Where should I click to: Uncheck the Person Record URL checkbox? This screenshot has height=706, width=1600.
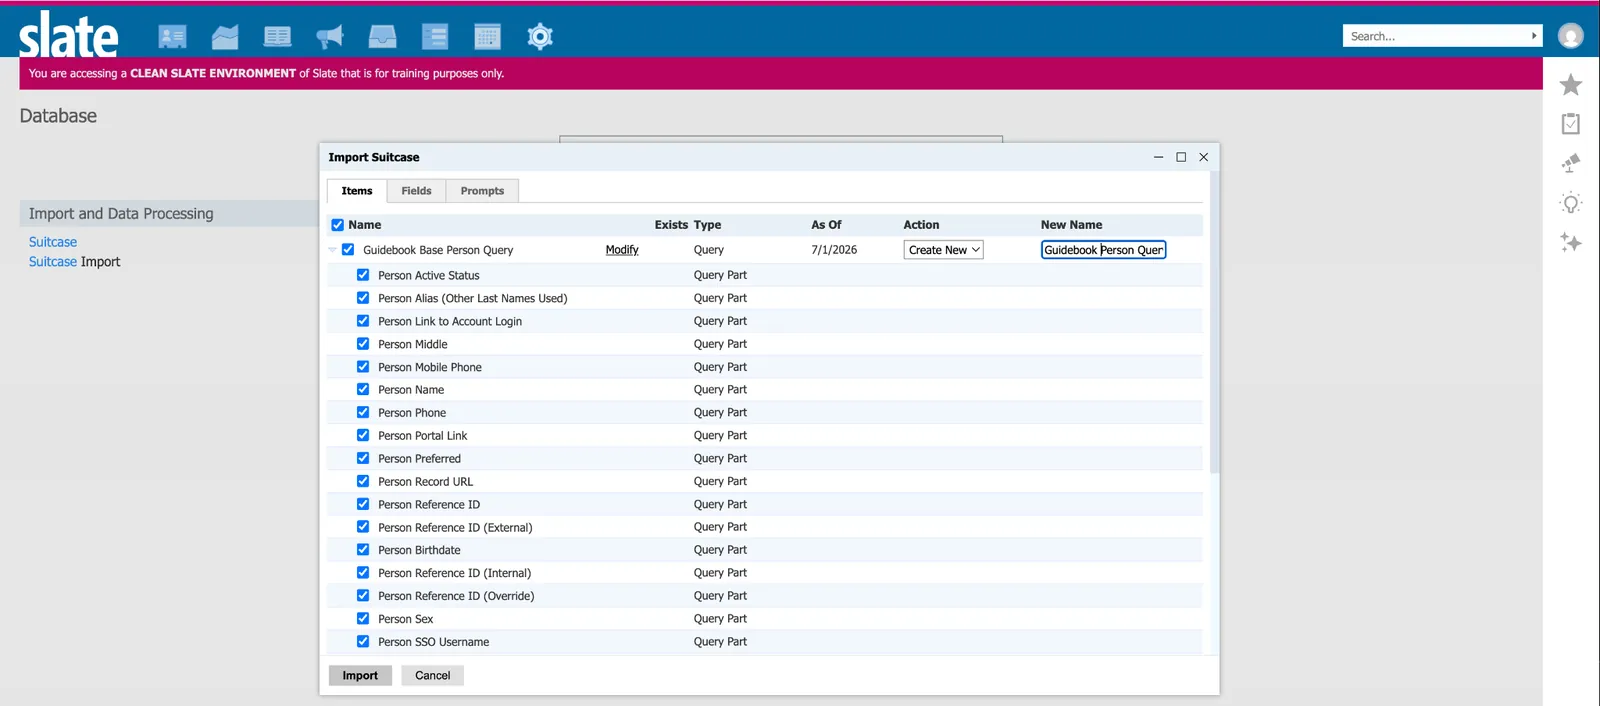[x=363, y=481]
